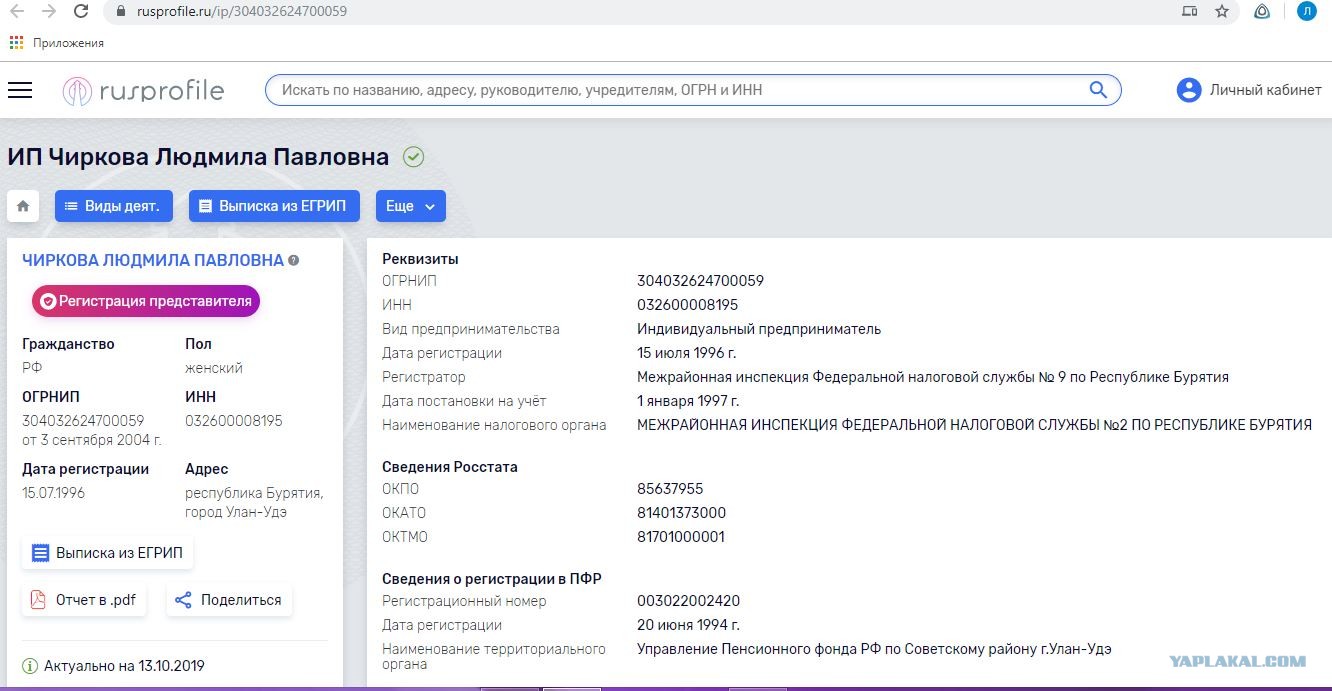
Task: Click the home icon button
Action: (x=23, y=206)
